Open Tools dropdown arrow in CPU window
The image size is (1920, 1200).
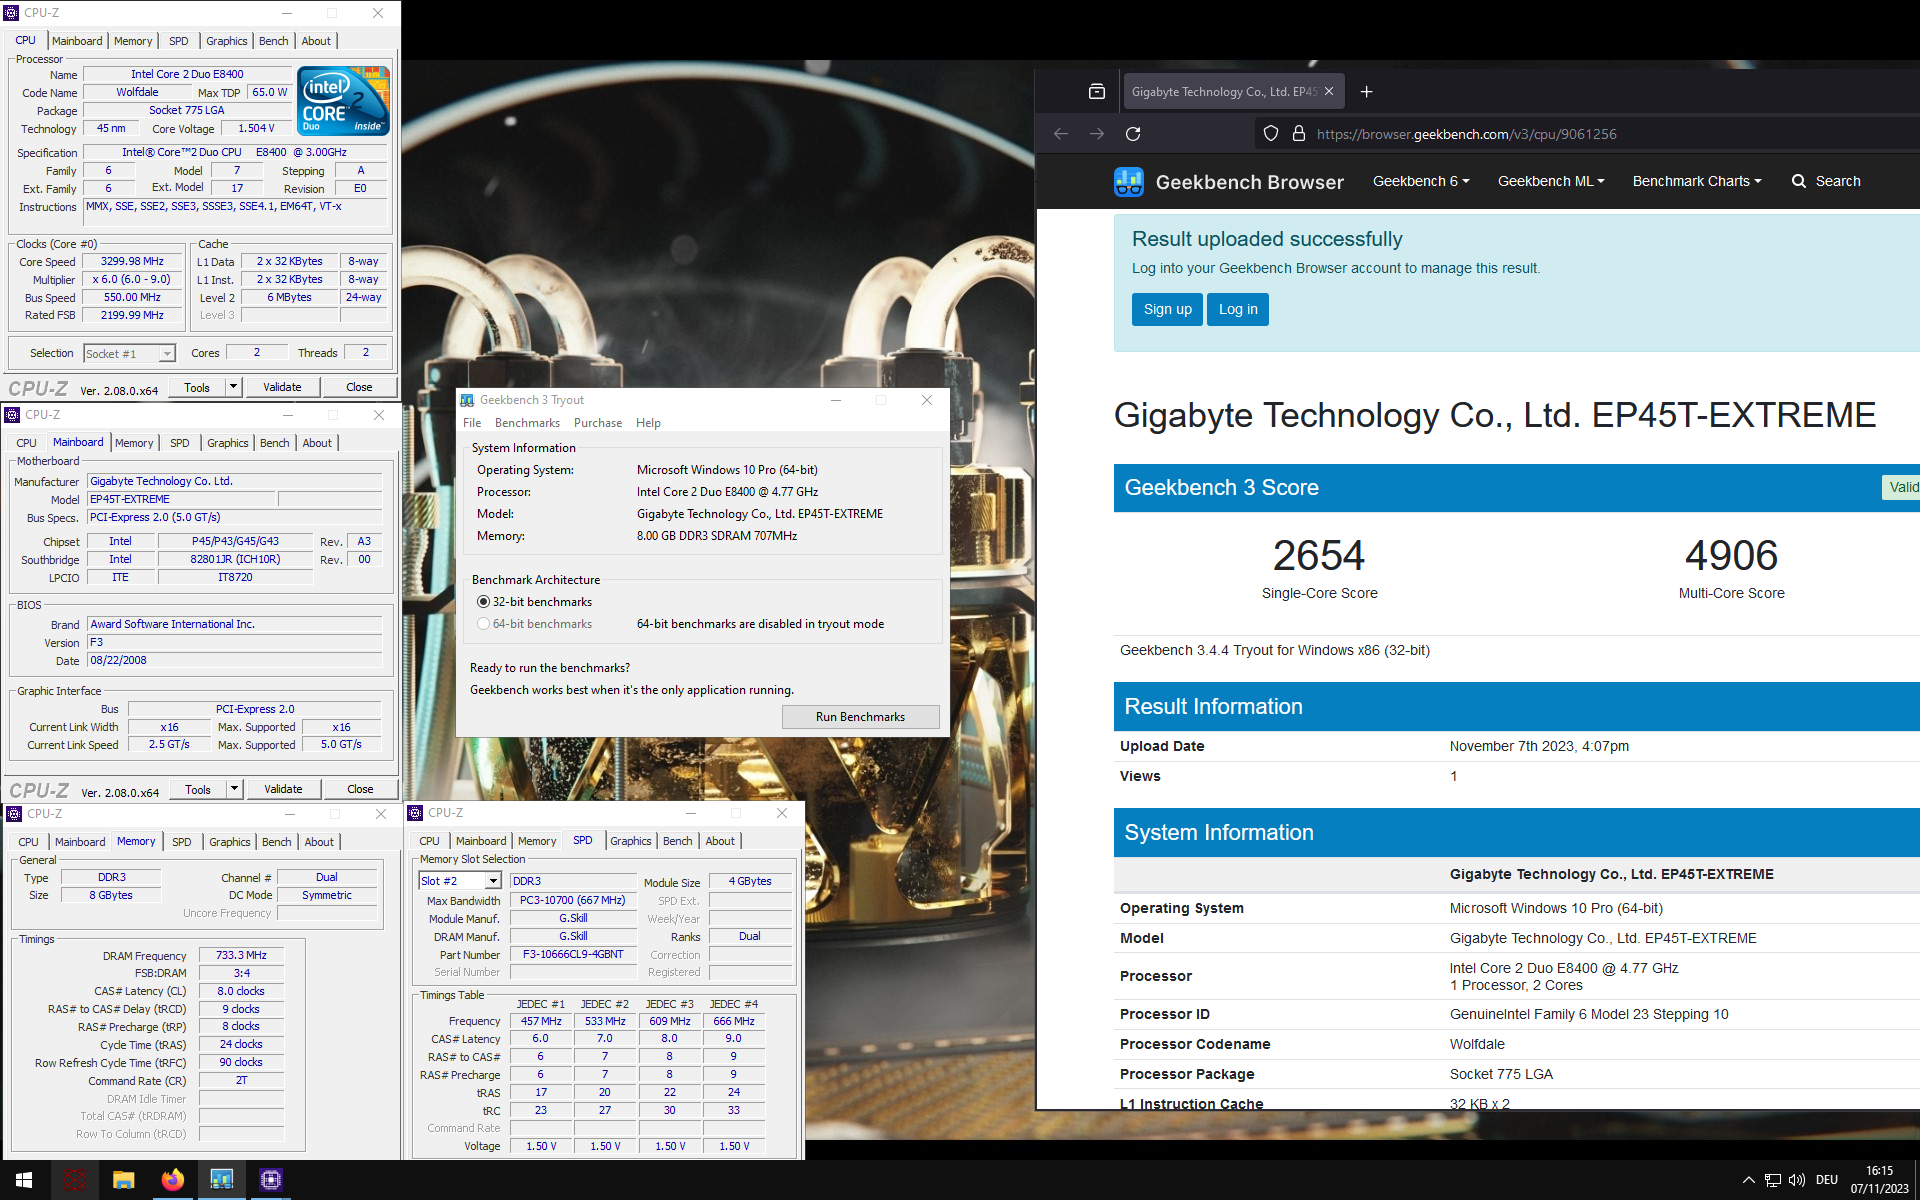coord(233,387)
